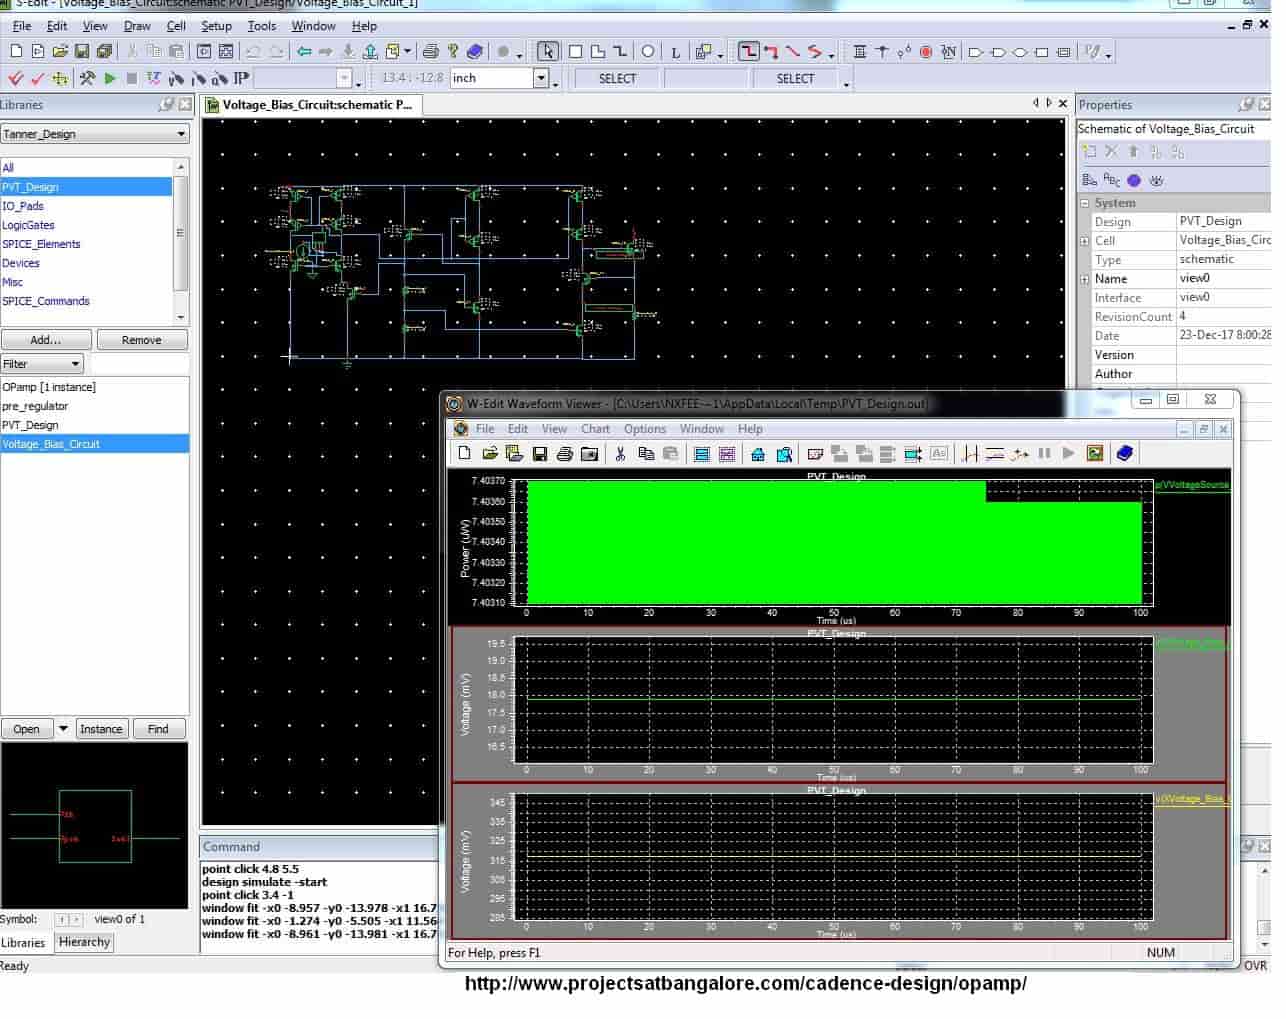Open the Options menu in W-Edit
The image size is (1286, 1019).
[645, 429]
